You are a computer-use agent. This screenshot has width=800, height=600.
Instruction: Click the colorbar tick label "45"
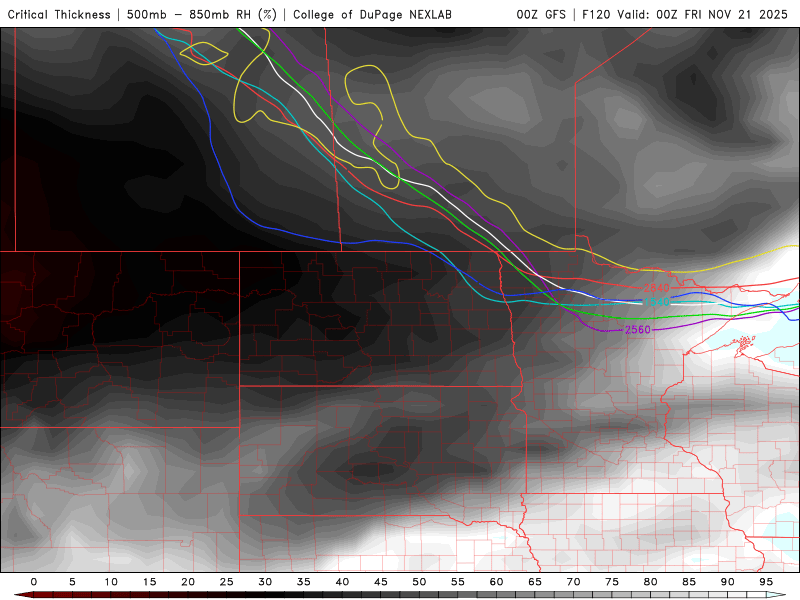pos(381,582)
